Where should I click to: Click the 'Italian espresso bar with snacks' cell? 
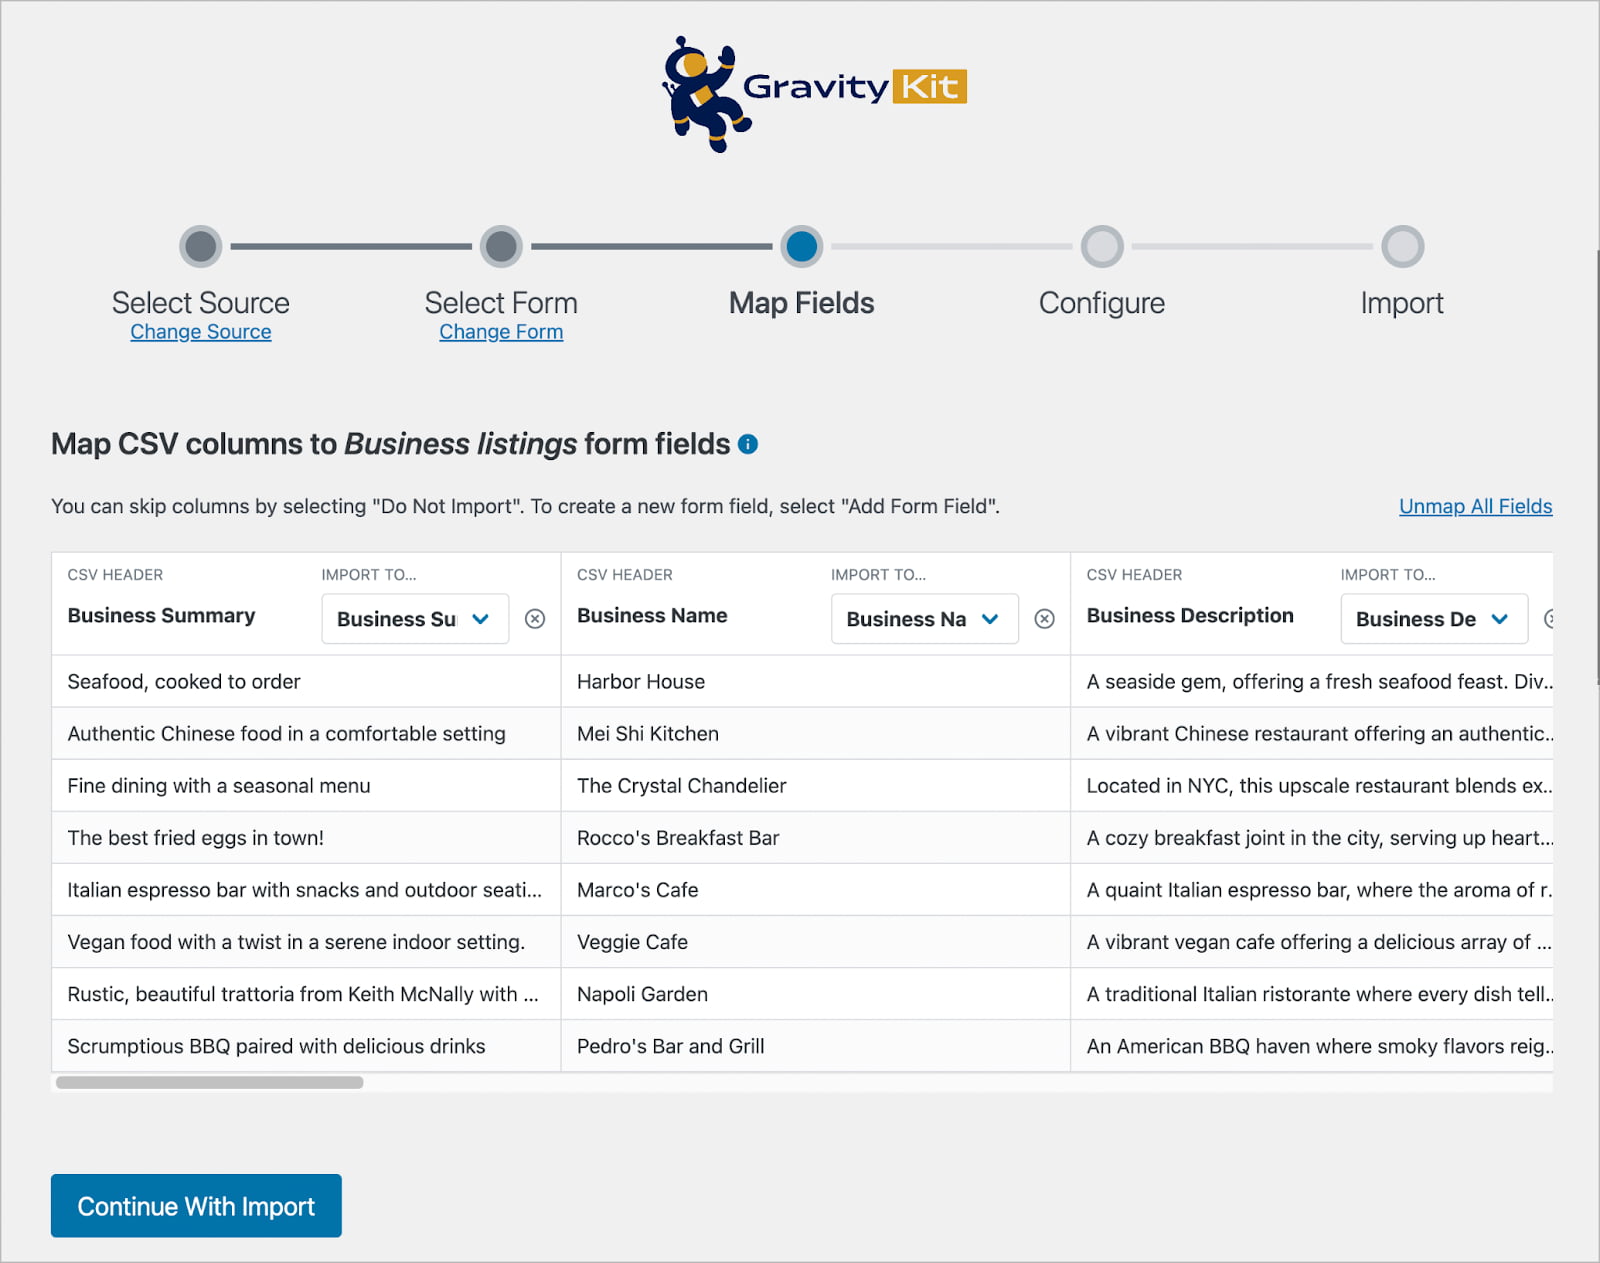(306, 890)
